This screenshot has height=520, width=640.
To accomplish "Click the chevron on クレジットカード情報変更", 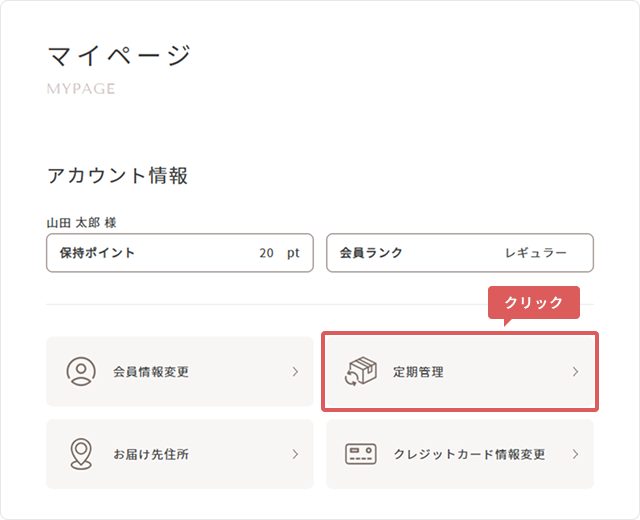I will tap(575, 454).
